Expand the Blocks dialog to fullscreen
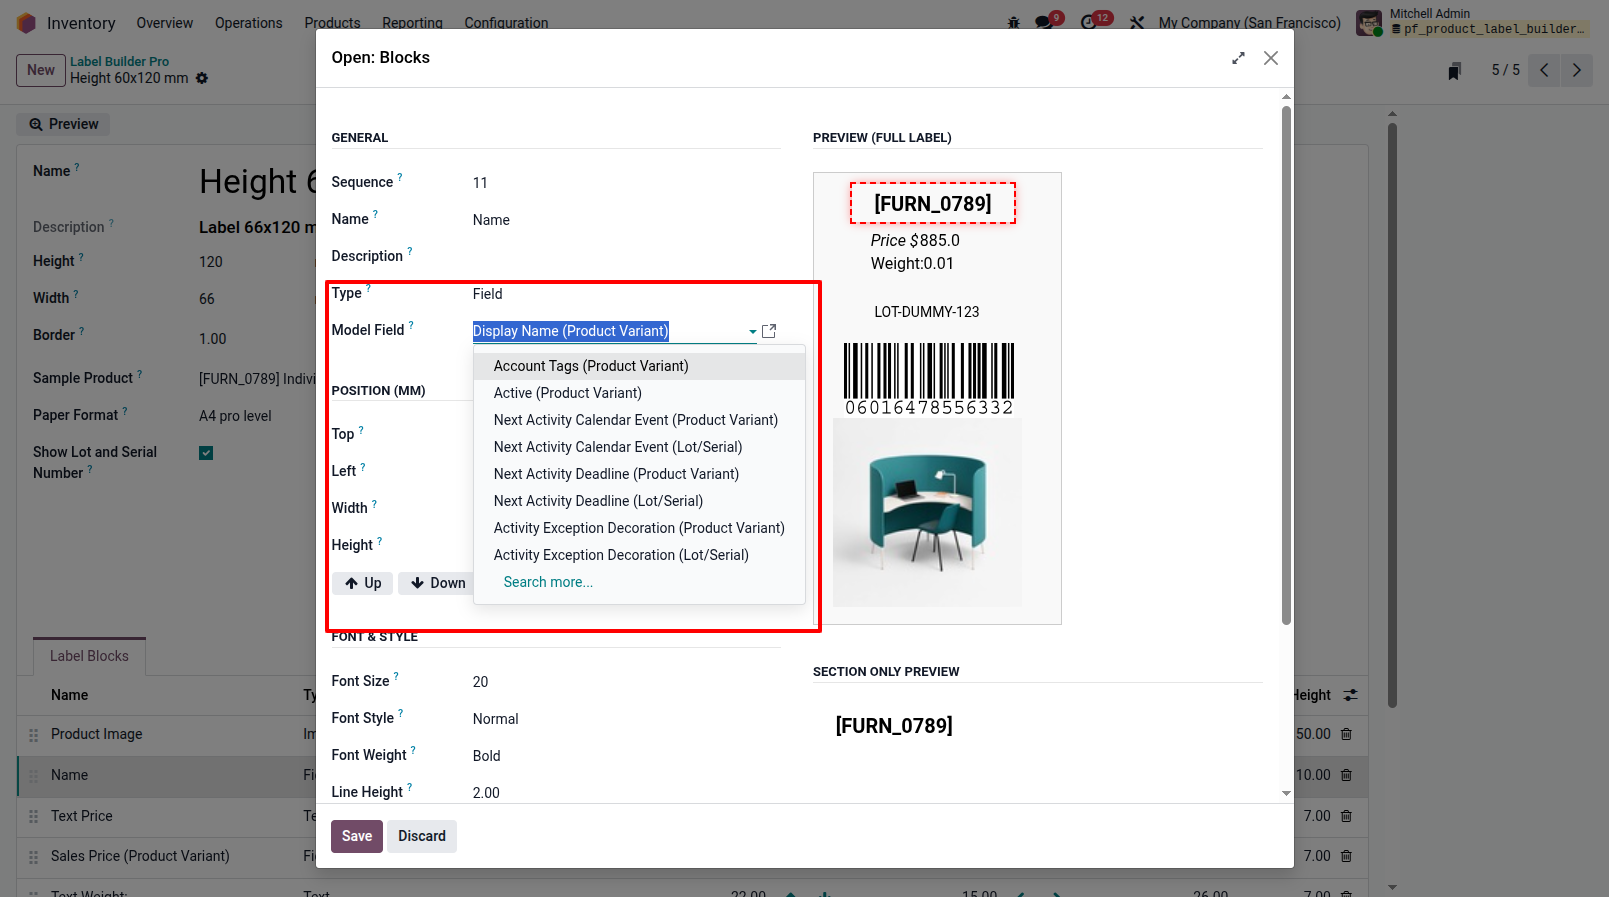Screen dimensions: 1609x897 (1238, 58)
